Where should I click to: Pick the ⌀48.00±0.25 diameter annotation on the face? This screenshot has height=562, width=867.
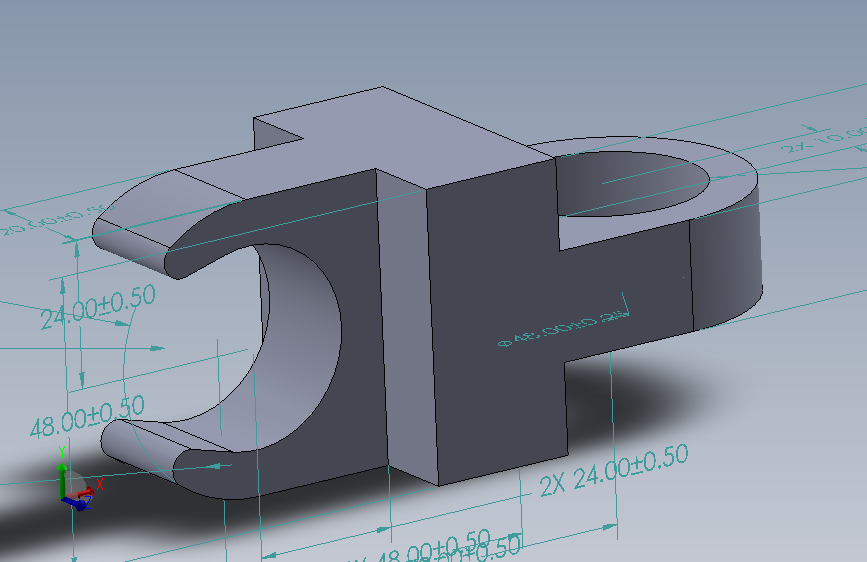pos(564,329)
